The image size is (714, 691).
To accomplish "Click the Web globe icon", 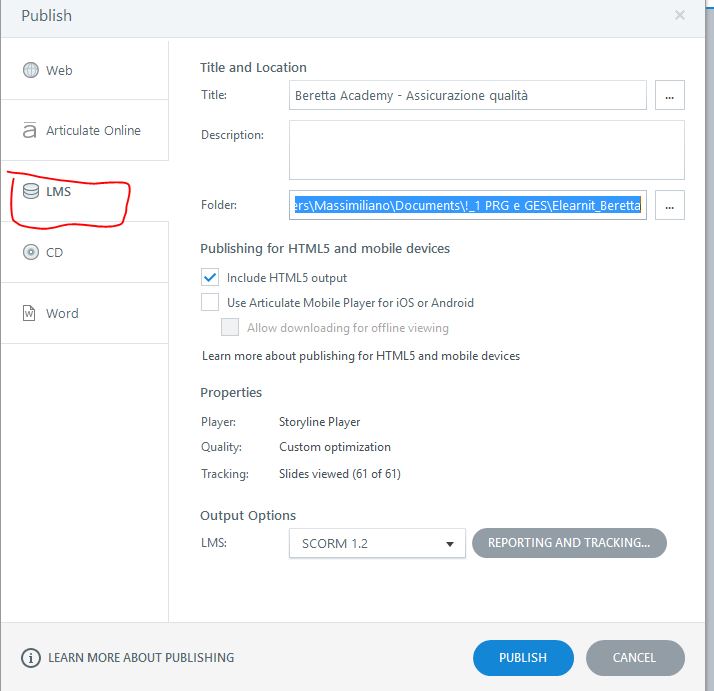I will [x=30, y=71].
